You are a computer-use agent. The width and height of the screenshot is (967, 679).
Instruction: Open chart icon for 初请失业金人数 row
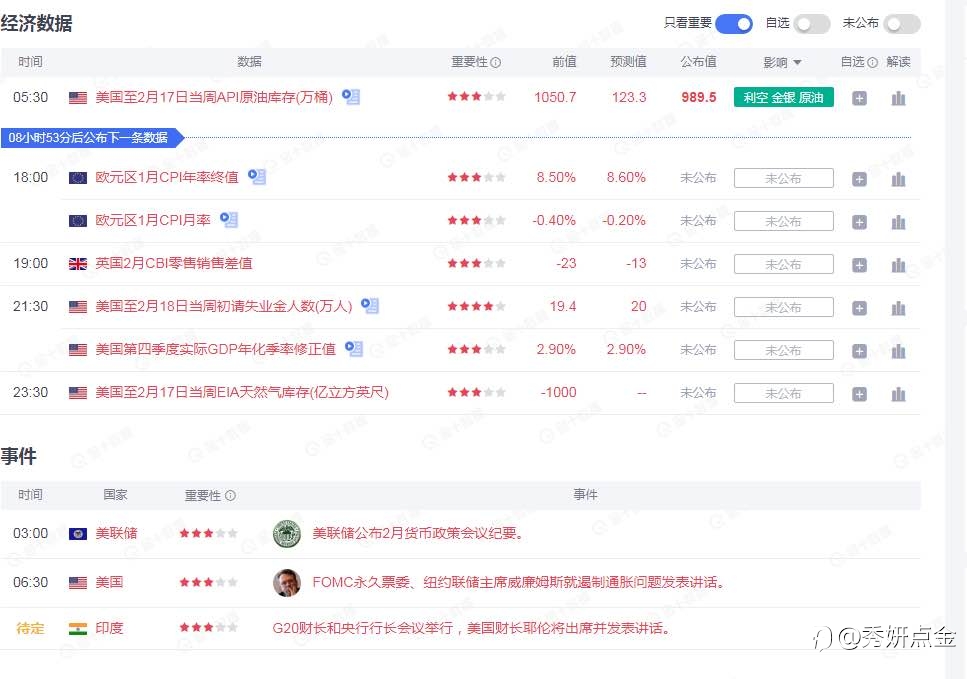899,308
